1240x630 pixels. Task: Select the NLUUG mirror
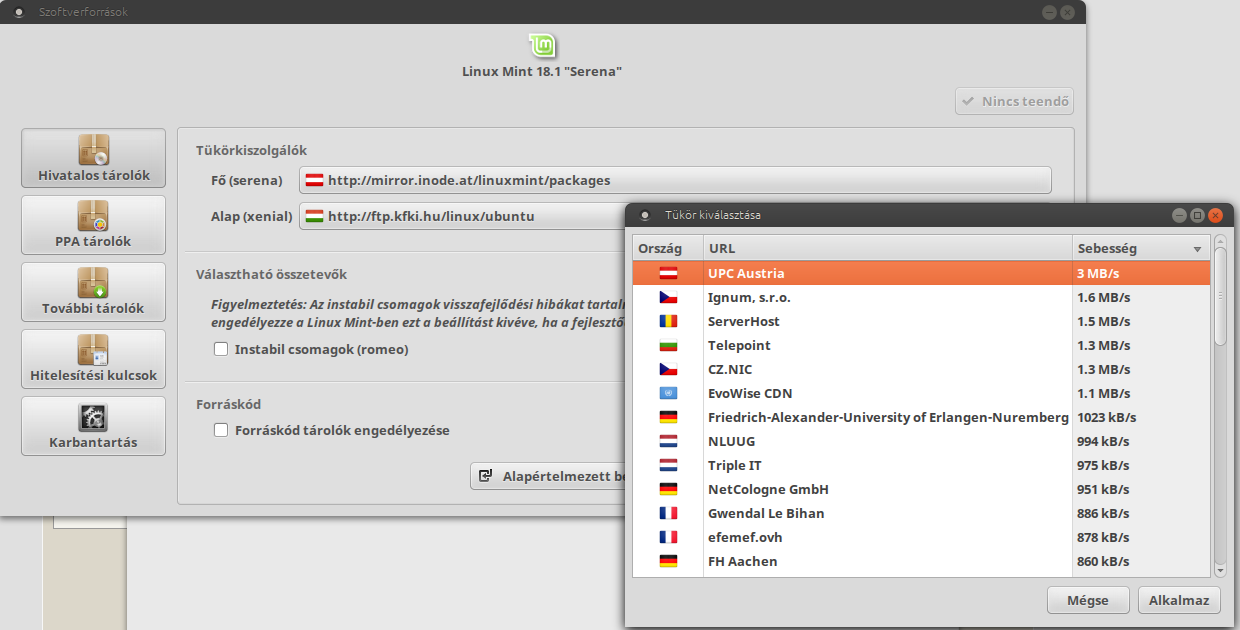[x=921, y=441]
